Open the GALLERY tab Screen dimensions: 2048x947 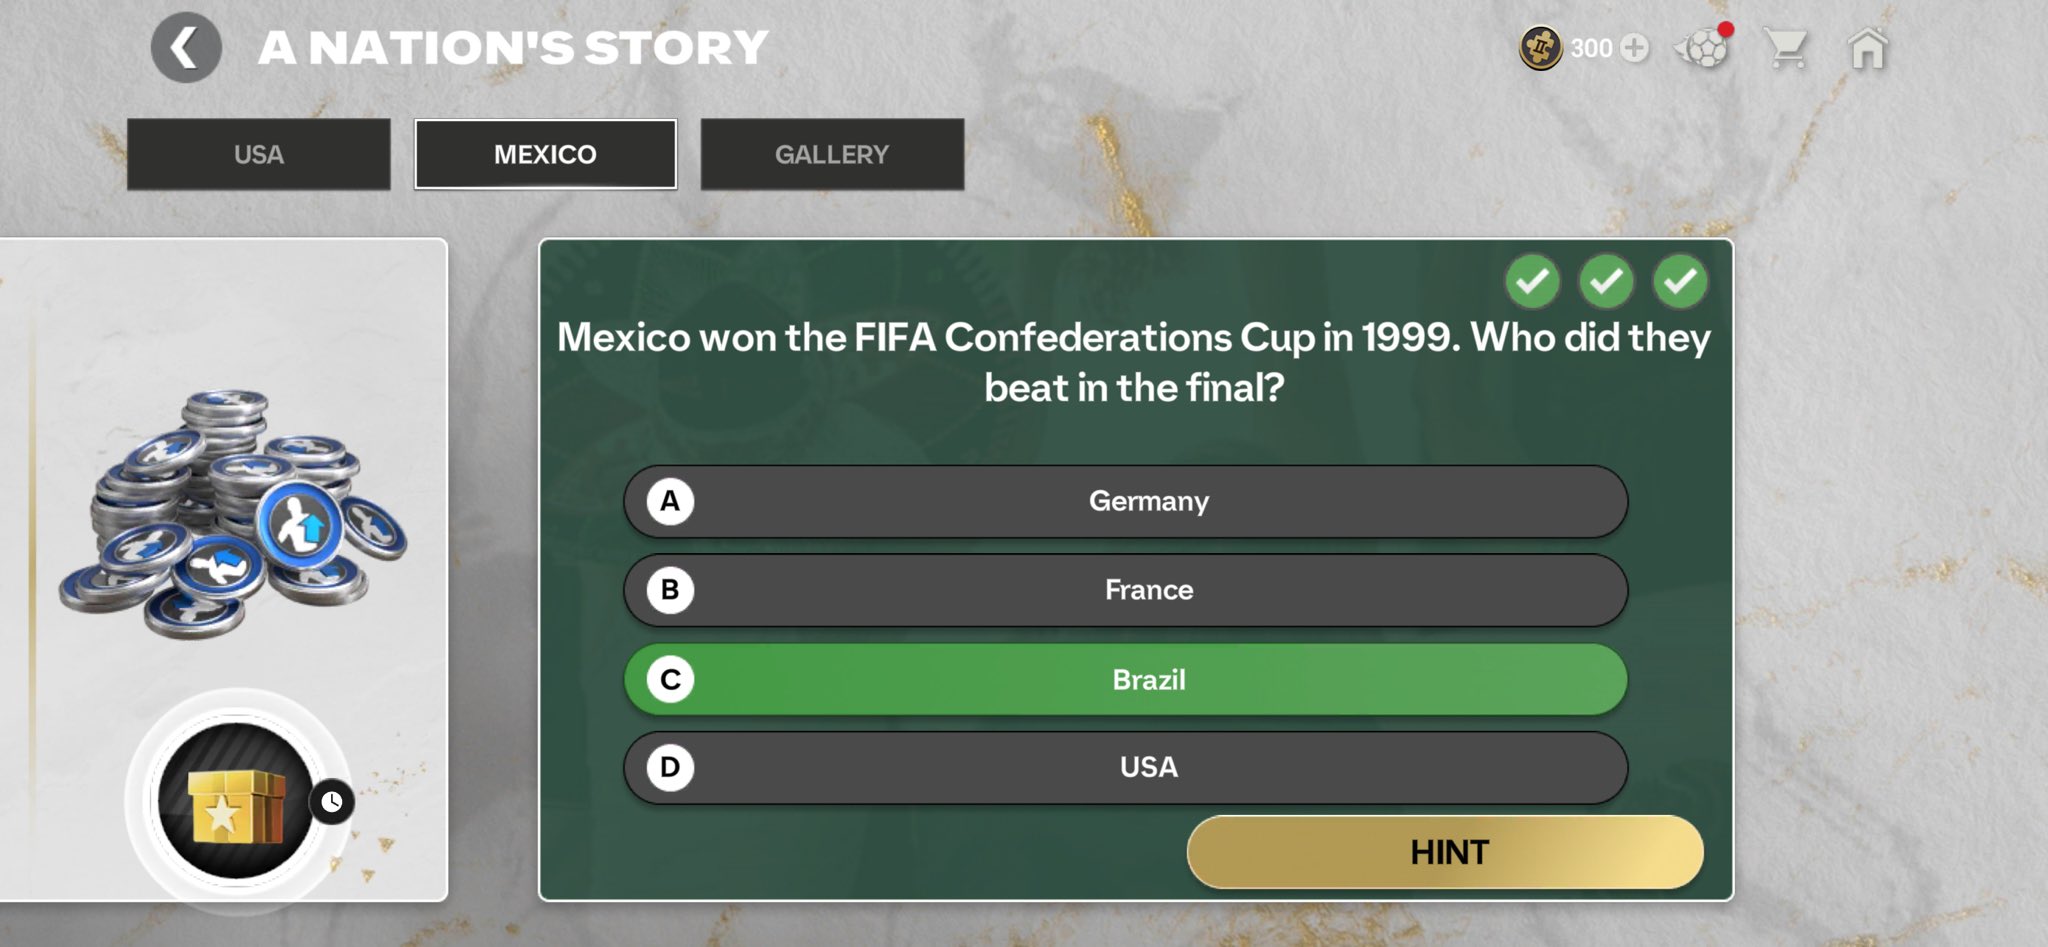pyautogui.click(x=832, y=155)
